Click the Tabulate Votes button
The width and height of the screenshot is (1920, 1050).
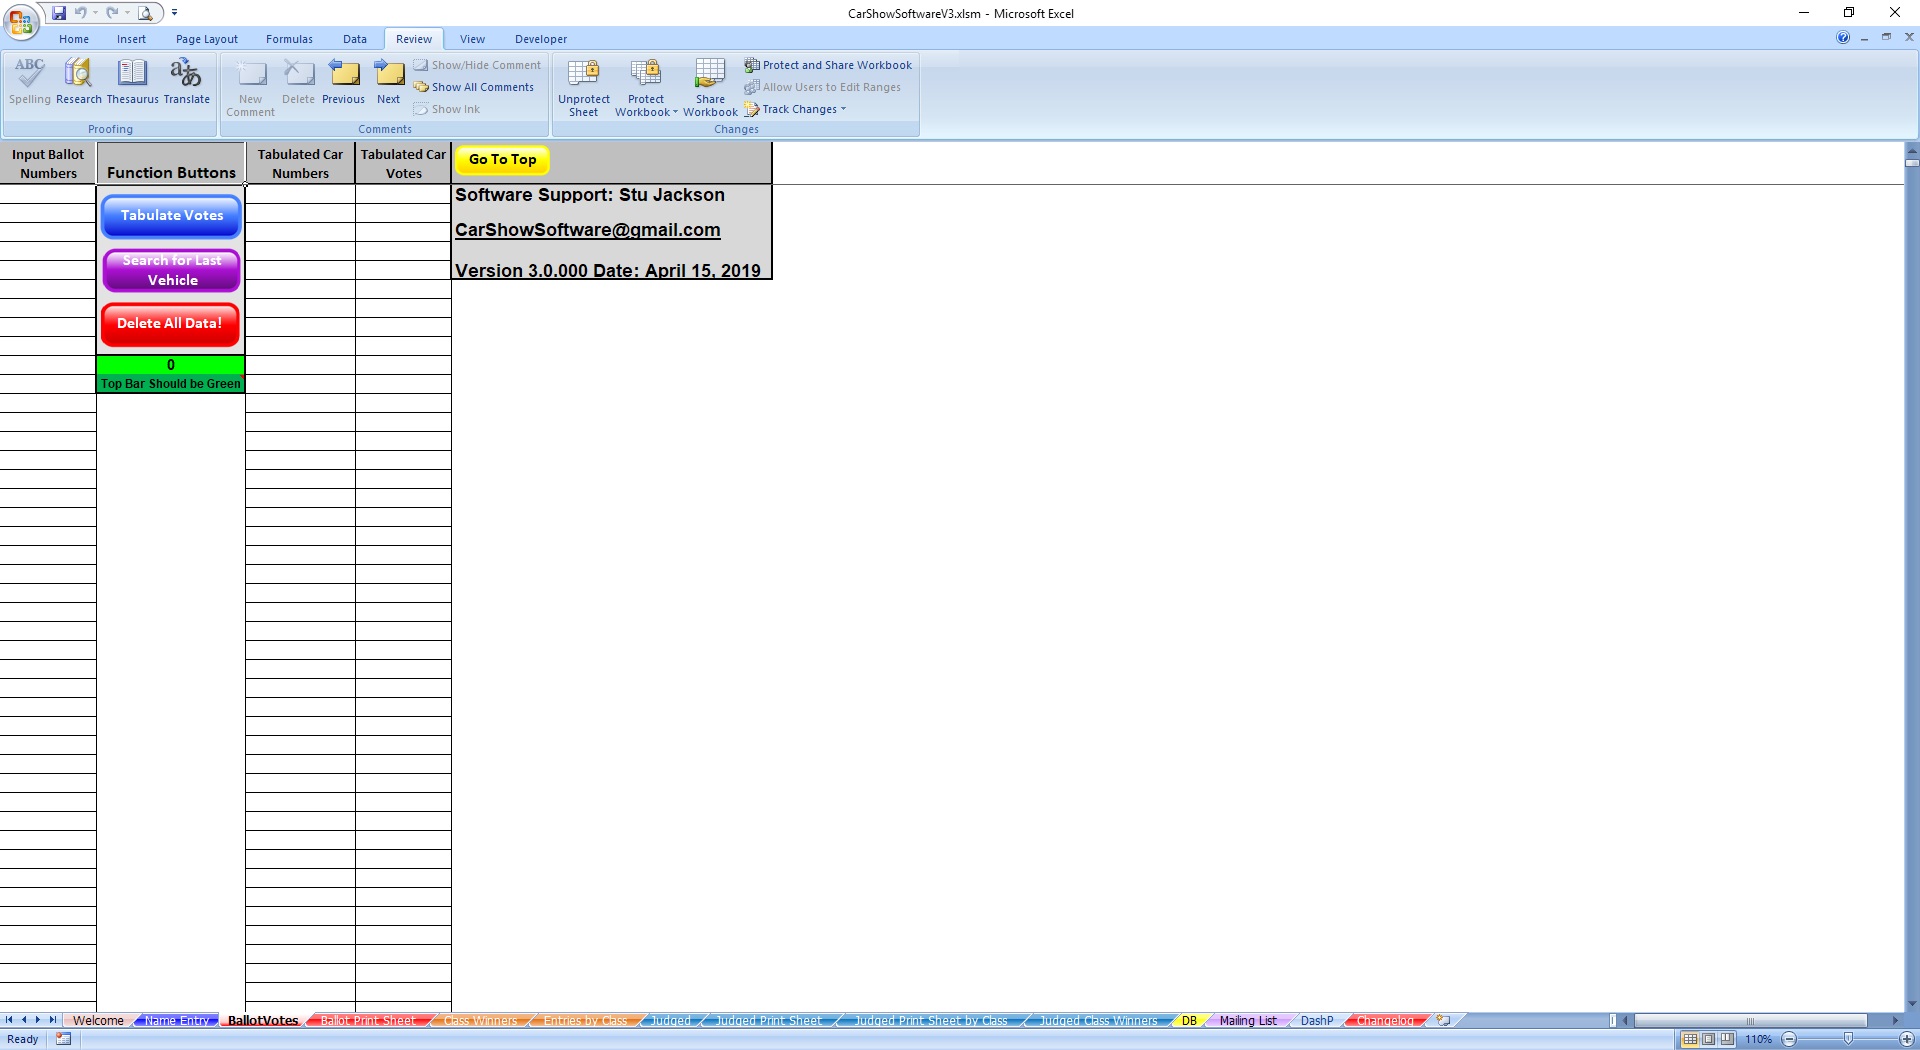click(170, 215)
